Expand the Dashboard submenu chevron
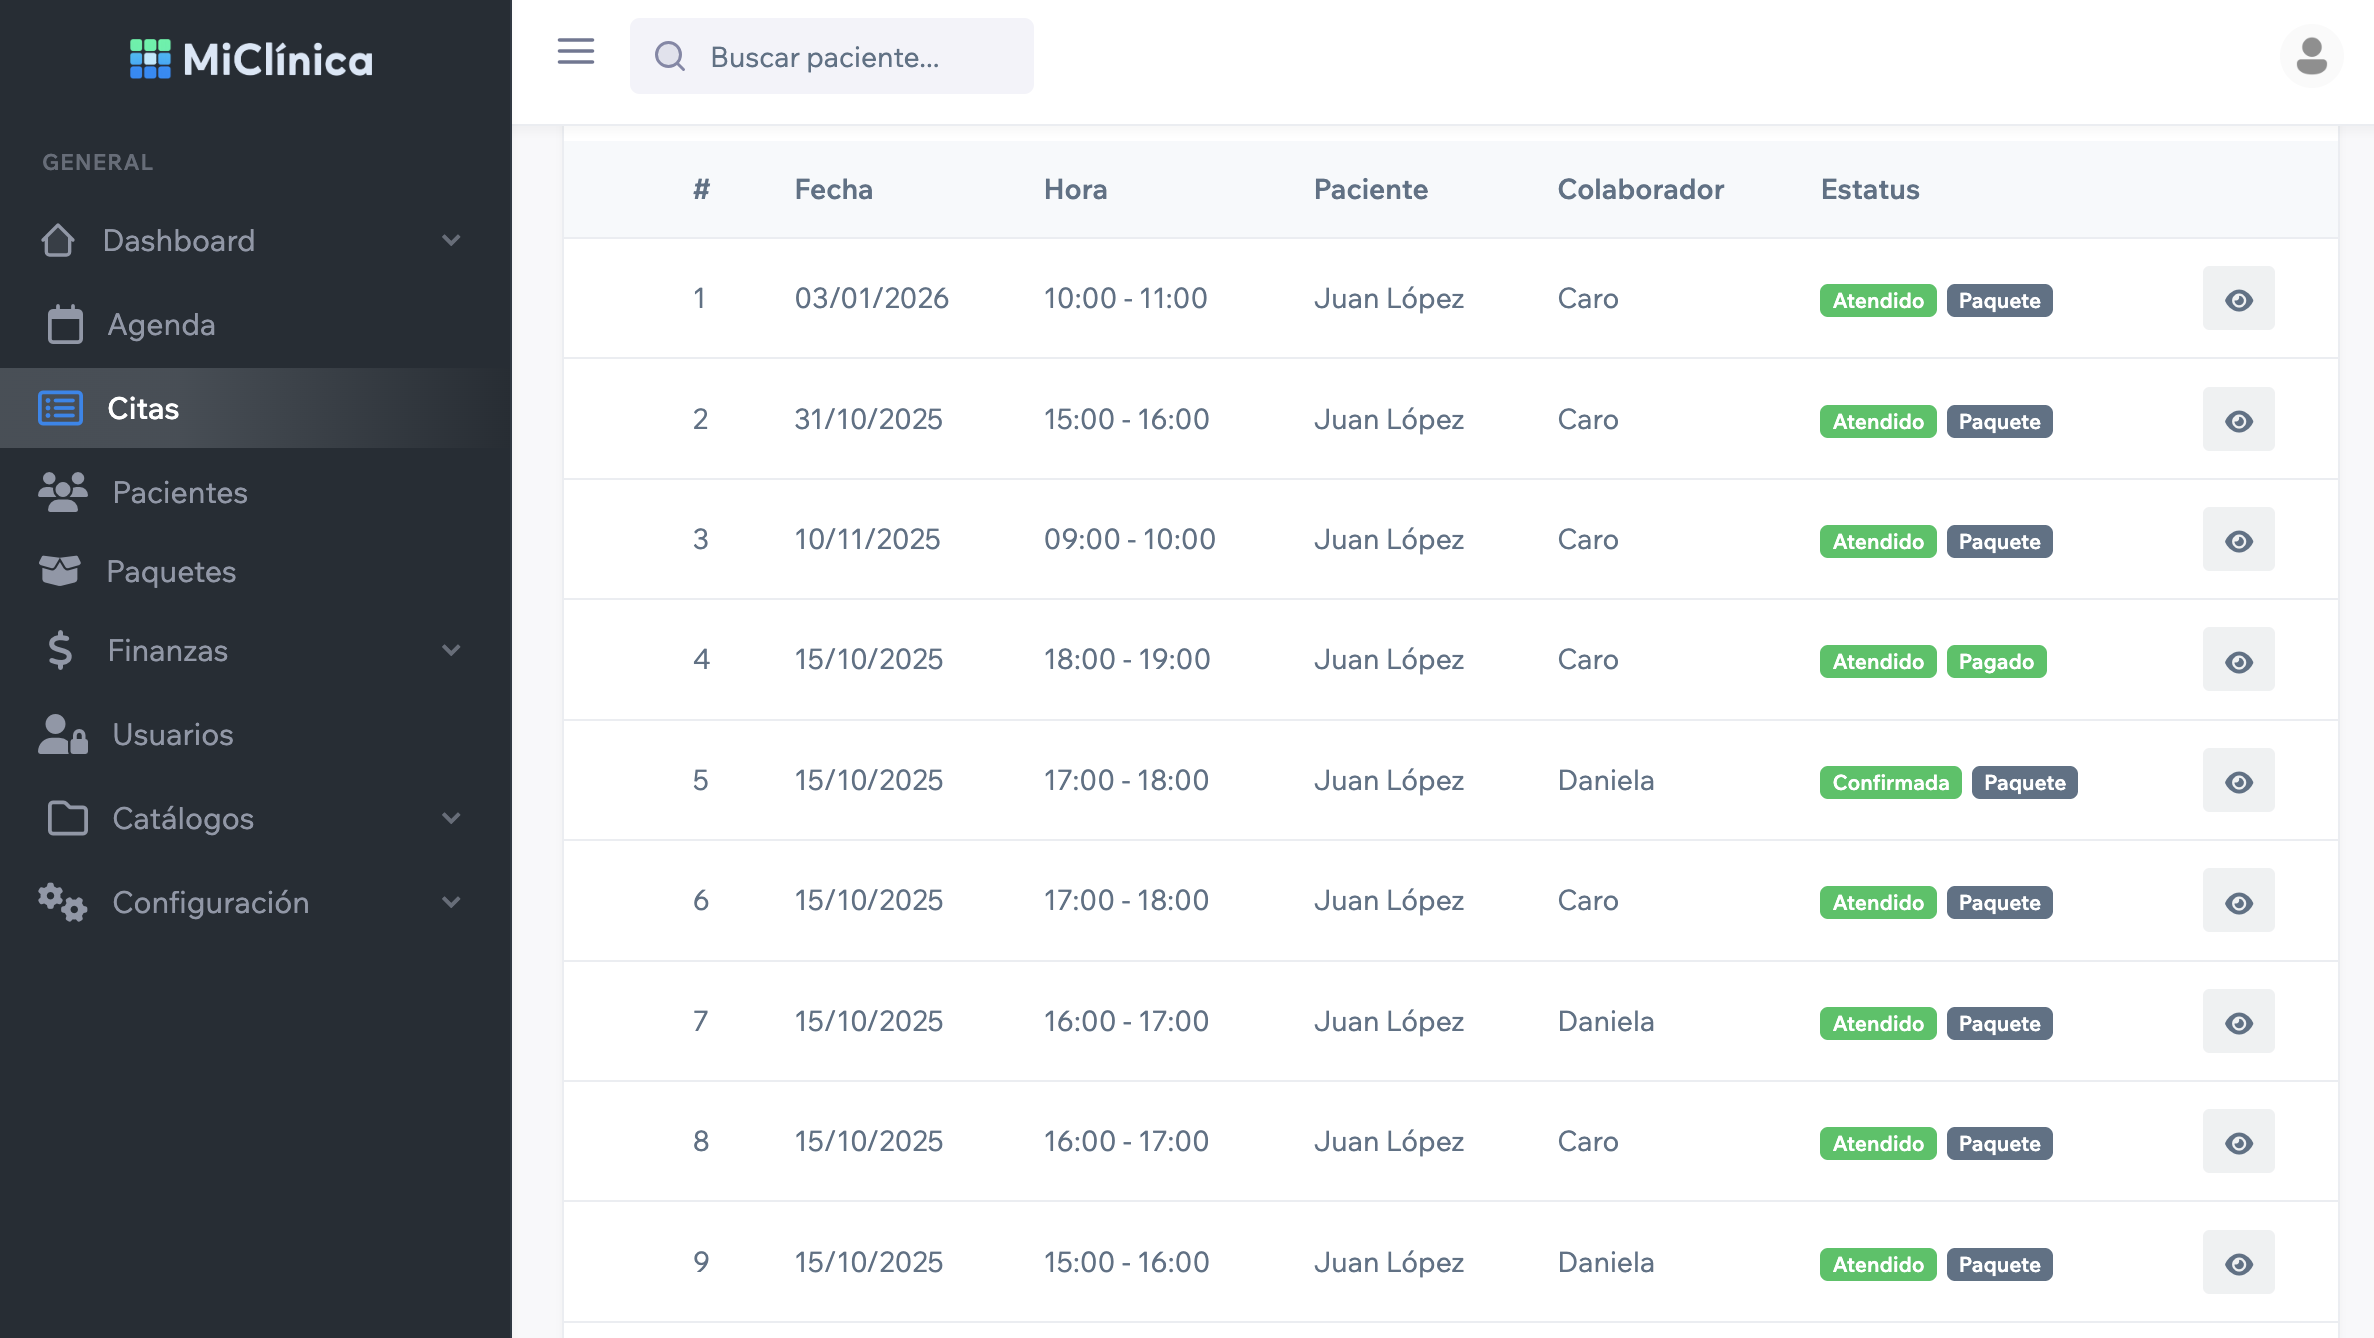 pos(451,241)
